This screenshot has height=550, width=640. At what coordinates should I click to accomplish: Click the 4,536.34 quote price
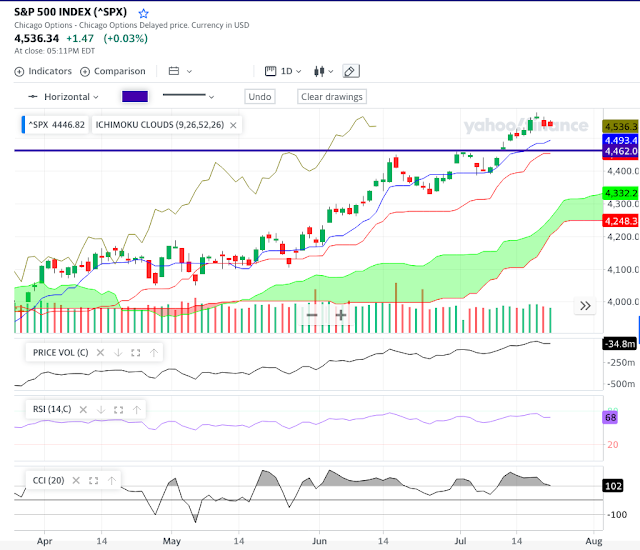[x=37, y=38]
